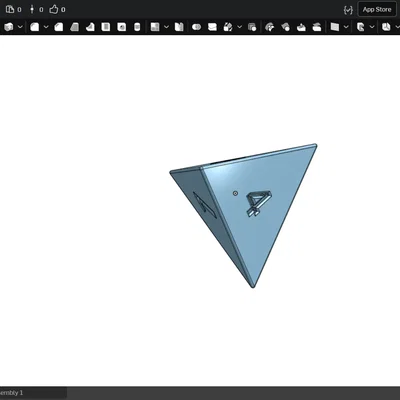This screenshot has width=400, height=400.
Task: Click the embossed number 4 on tetrahedron
Action: (x=258, y=203)
